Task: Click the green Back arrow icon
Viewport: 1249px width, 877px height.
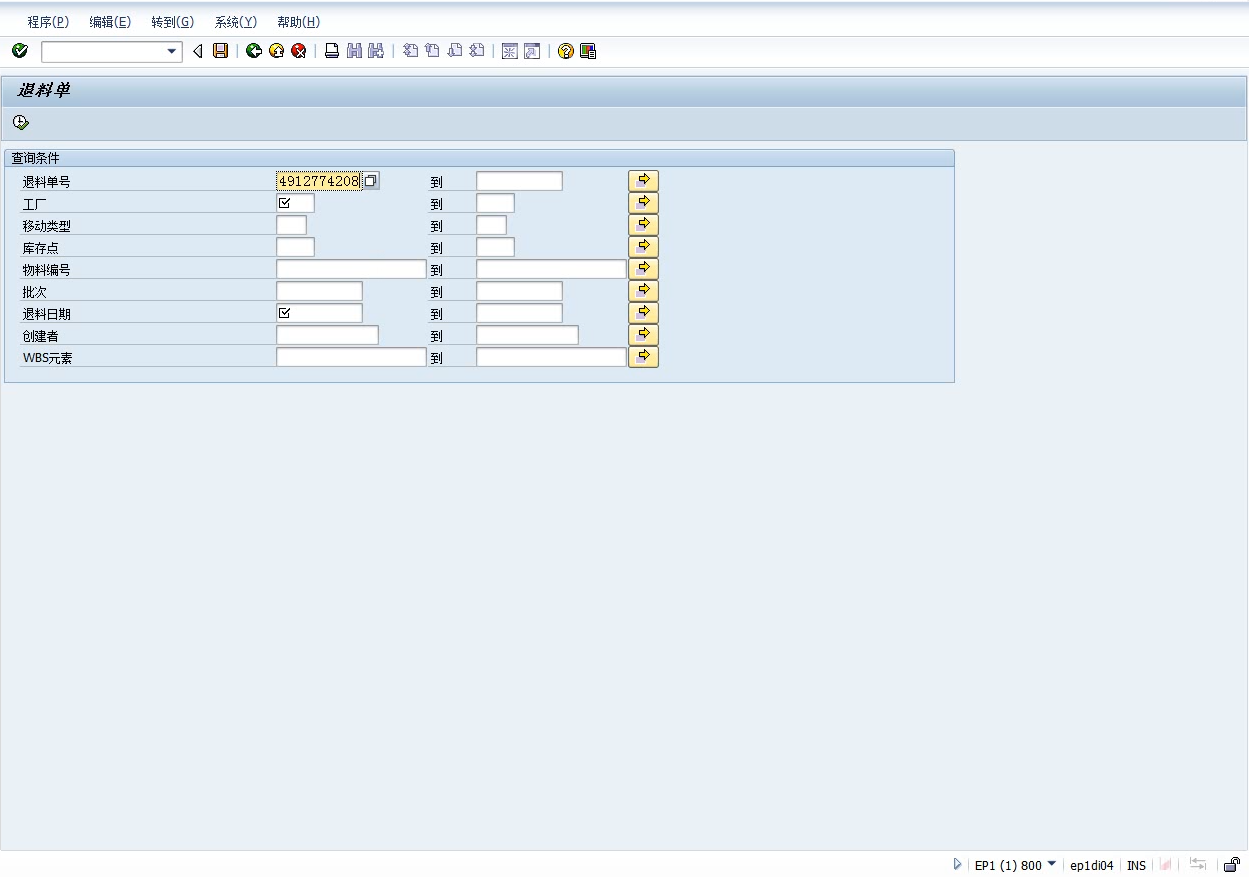Action: 254,51
